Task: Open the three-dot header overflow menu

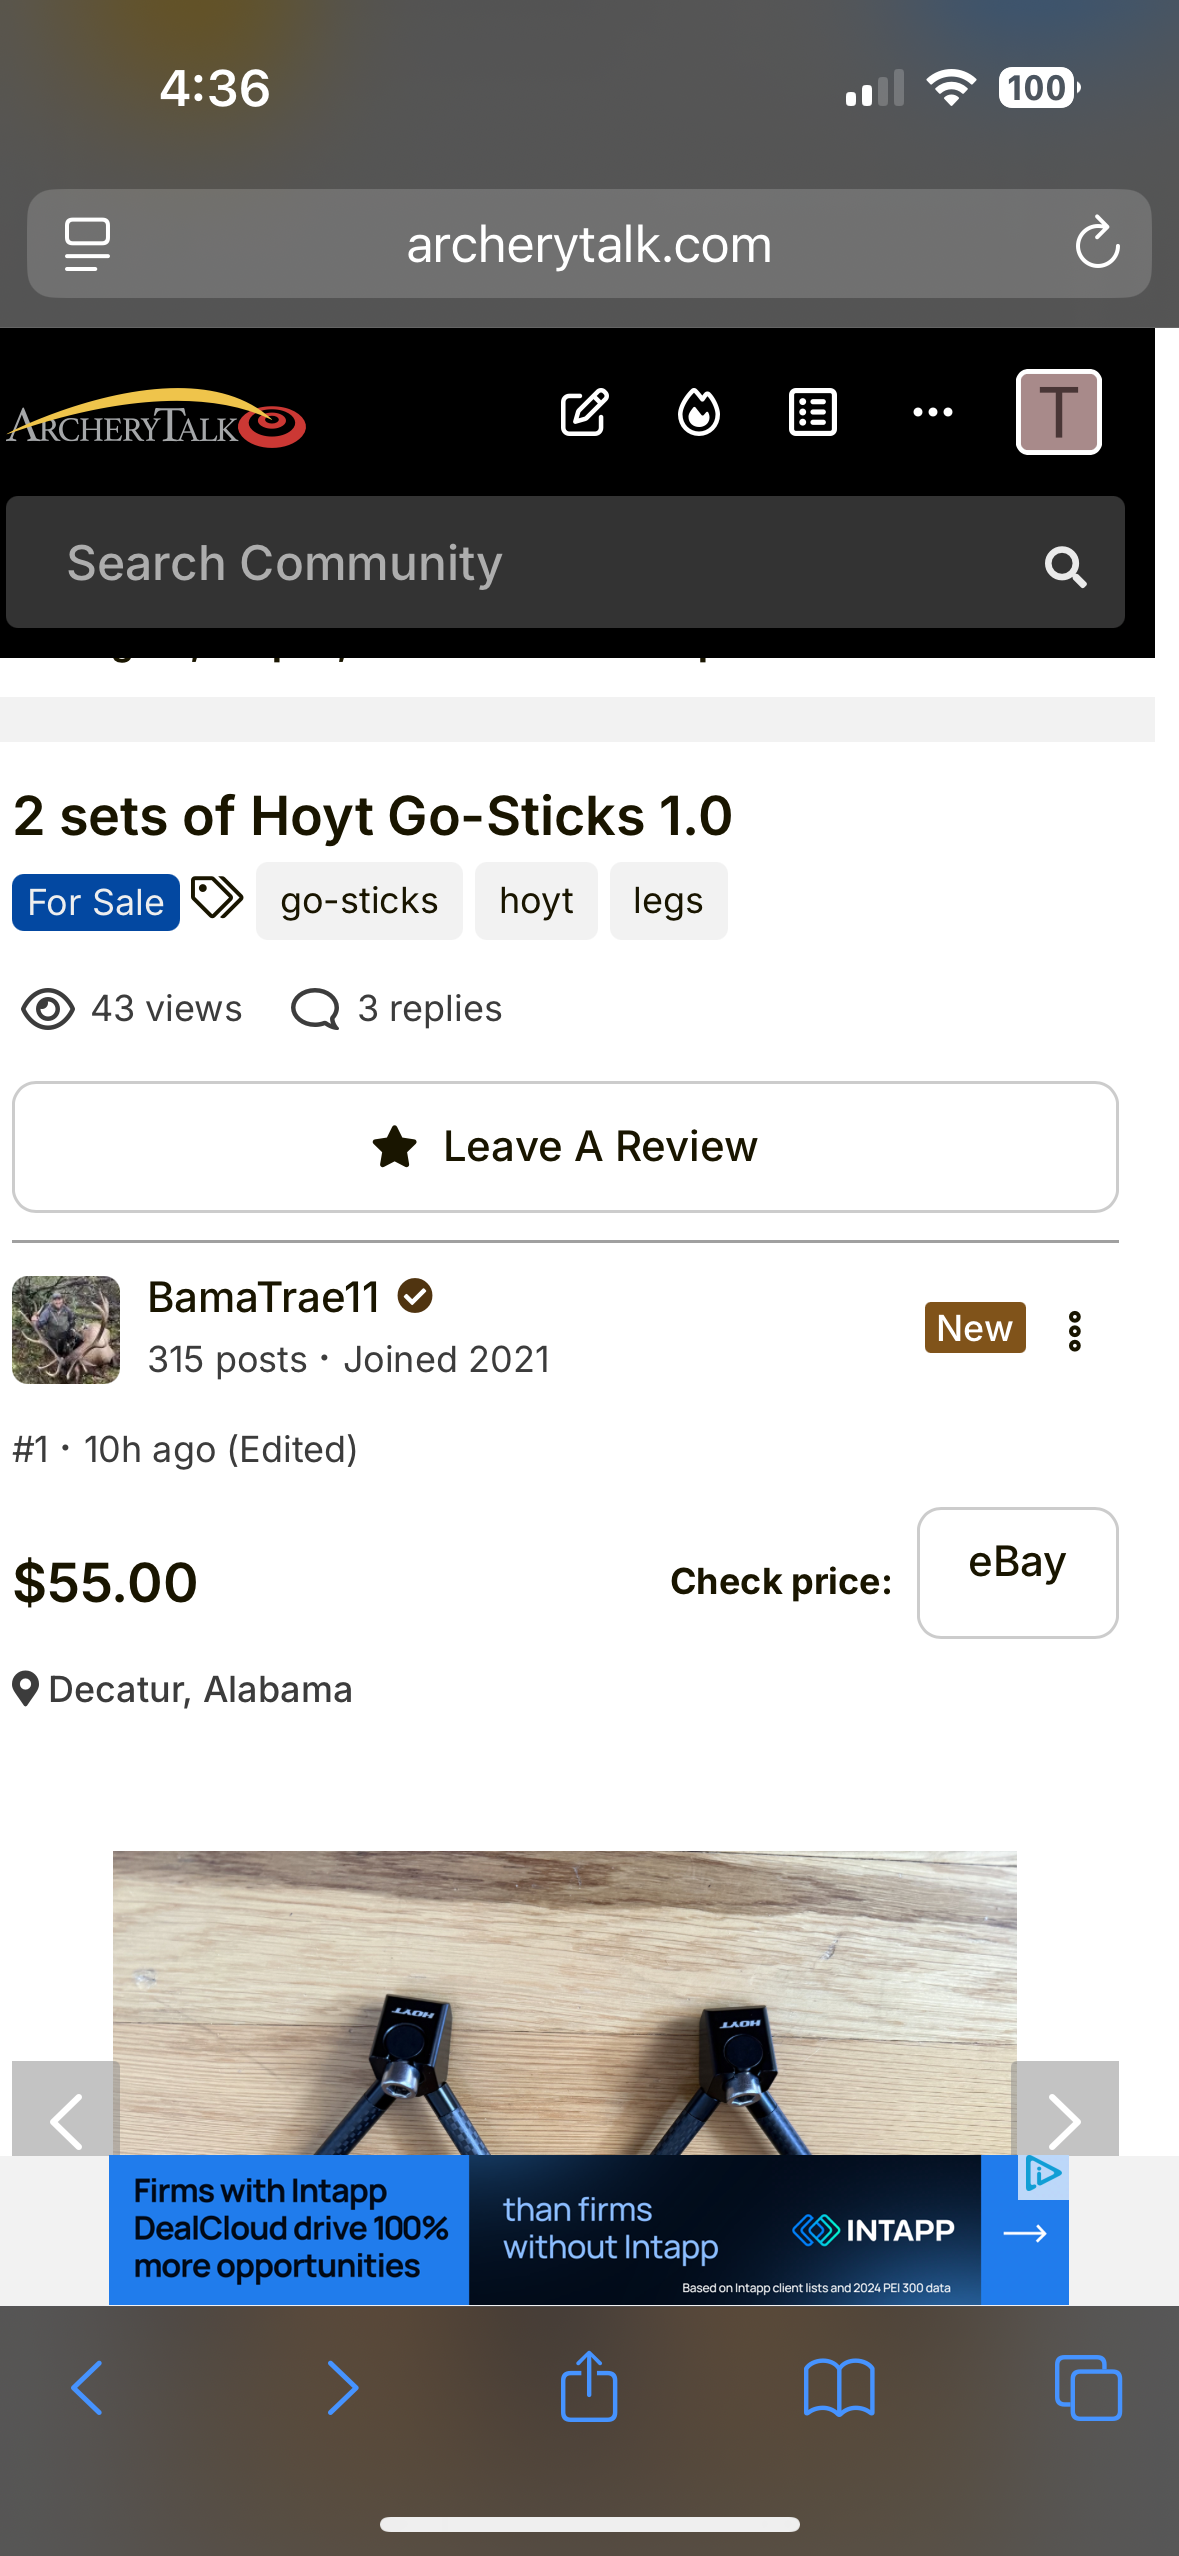Action: 932,412
